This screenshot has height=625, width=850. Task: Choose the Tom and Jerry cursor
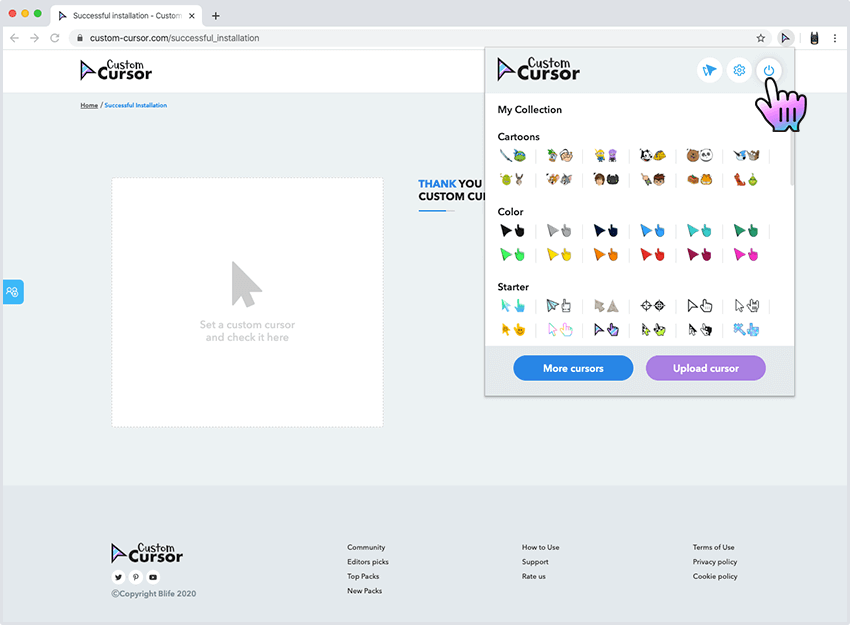559,179
